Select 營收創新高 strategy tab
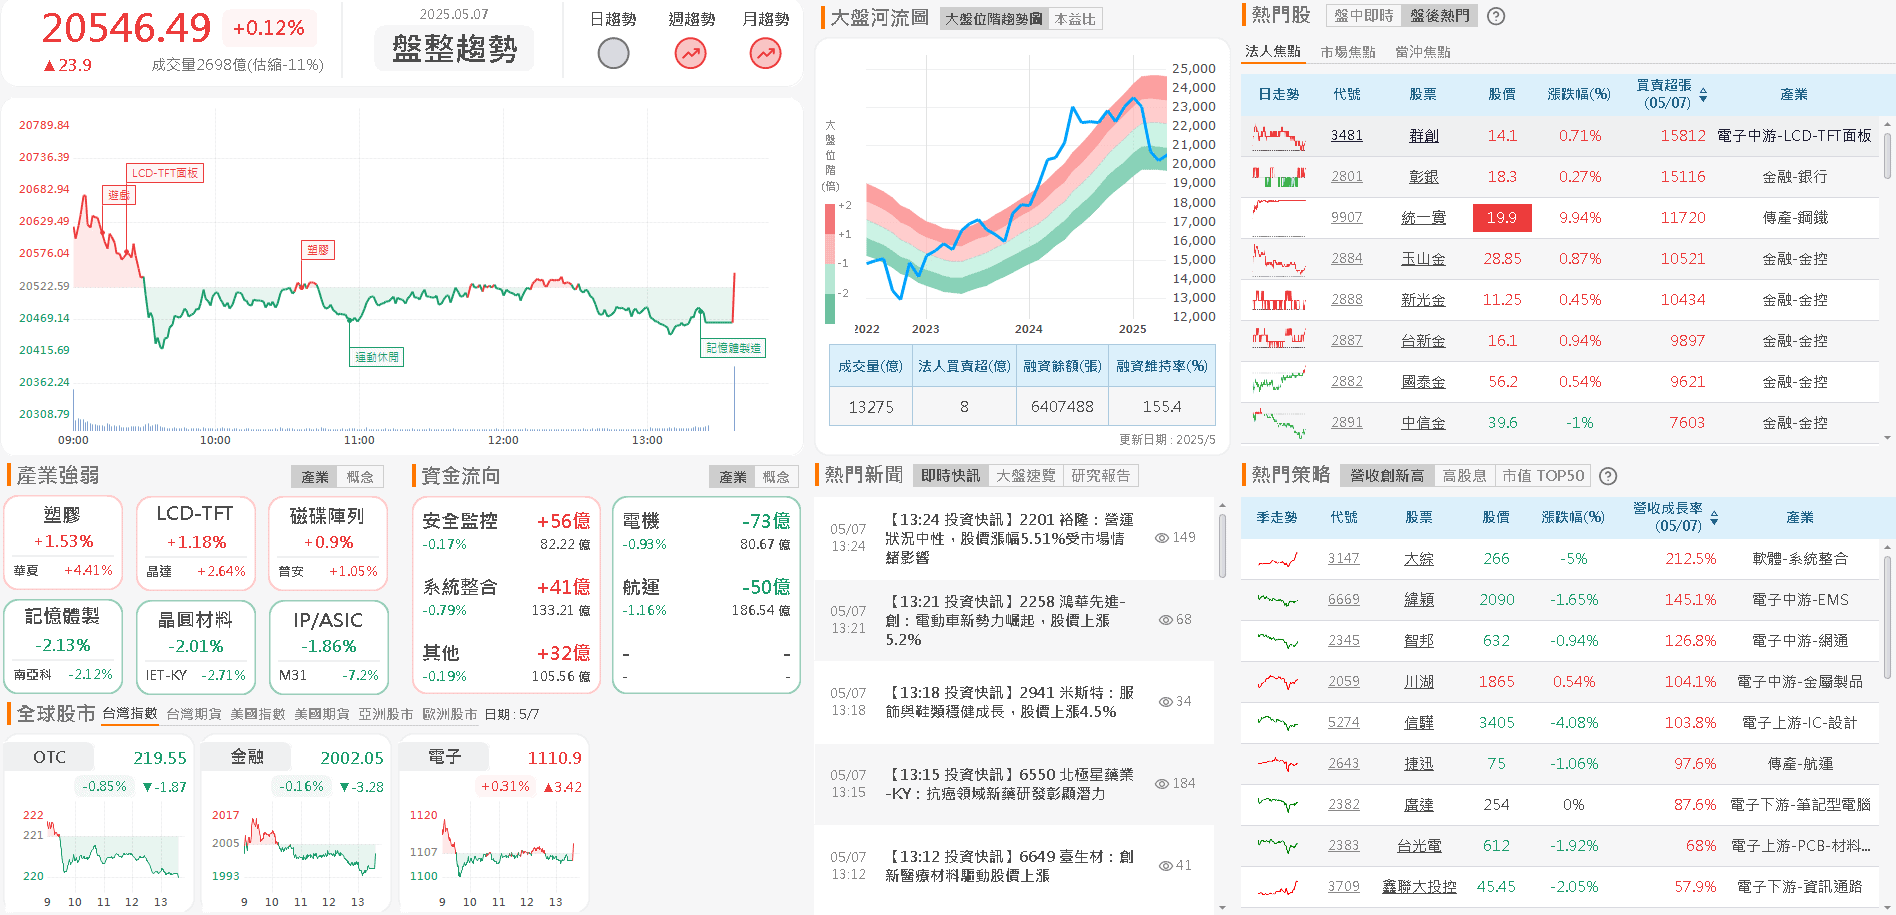Screen dimensions: 1896x915 coord(1387,476)
